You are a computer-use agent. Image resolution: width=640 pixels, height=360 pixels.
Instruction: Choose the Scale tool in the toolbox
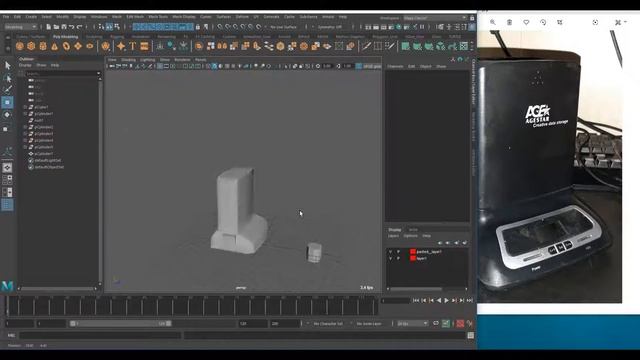click(x=6, y=129)
